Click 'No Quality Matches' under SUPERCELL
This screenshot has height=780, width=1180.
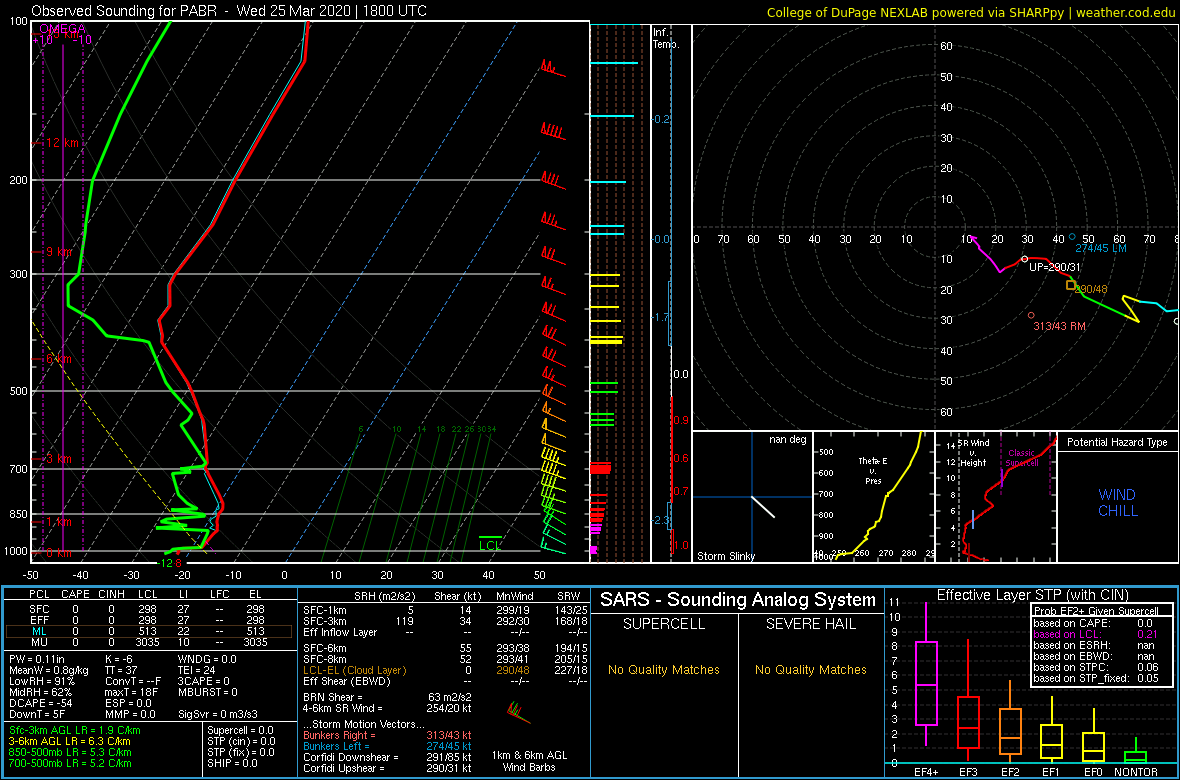(664, 669)
